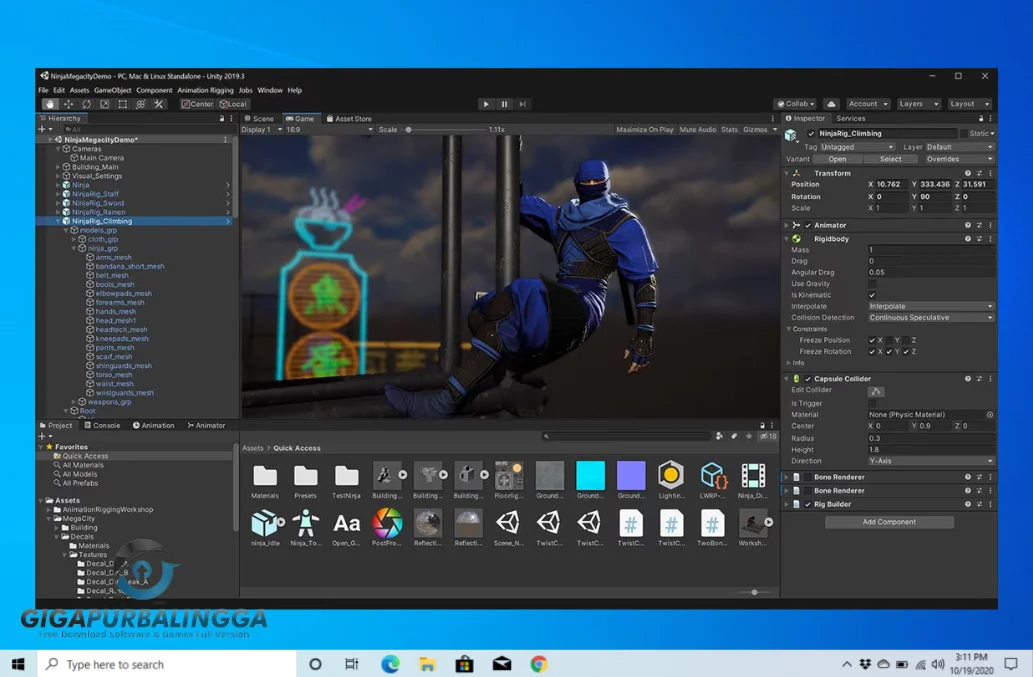Open the Collision Detection dropdown

pyautogui.click(x=930, y=317)
